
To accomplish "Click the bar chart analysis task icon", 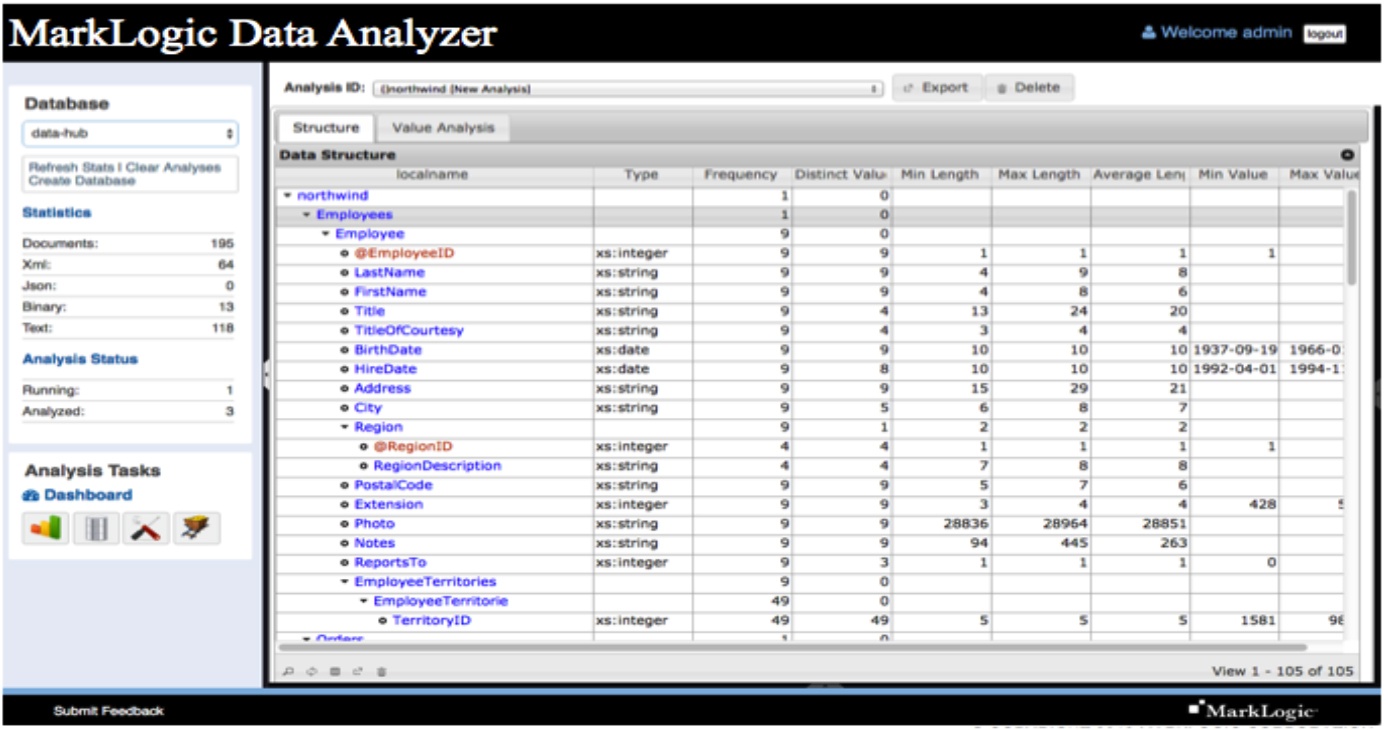I will pos(45,528).
